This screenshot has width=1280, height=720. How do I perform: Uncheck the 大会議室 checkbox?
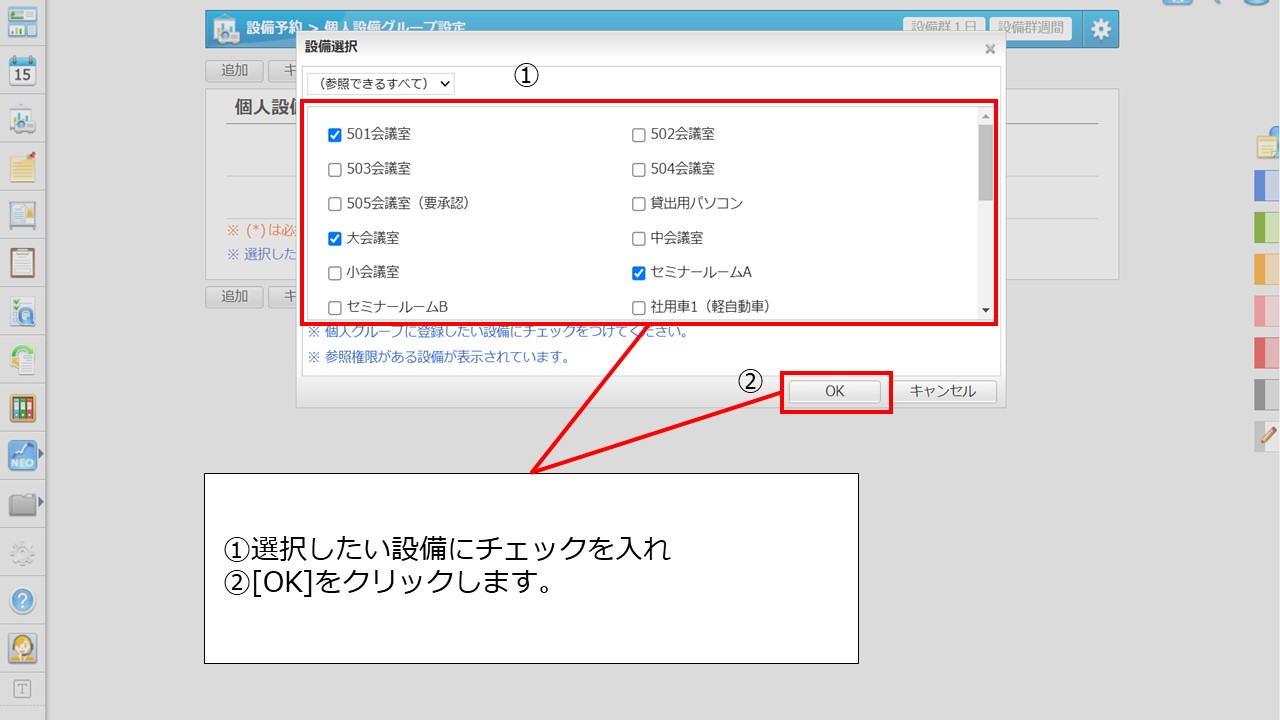335,239
